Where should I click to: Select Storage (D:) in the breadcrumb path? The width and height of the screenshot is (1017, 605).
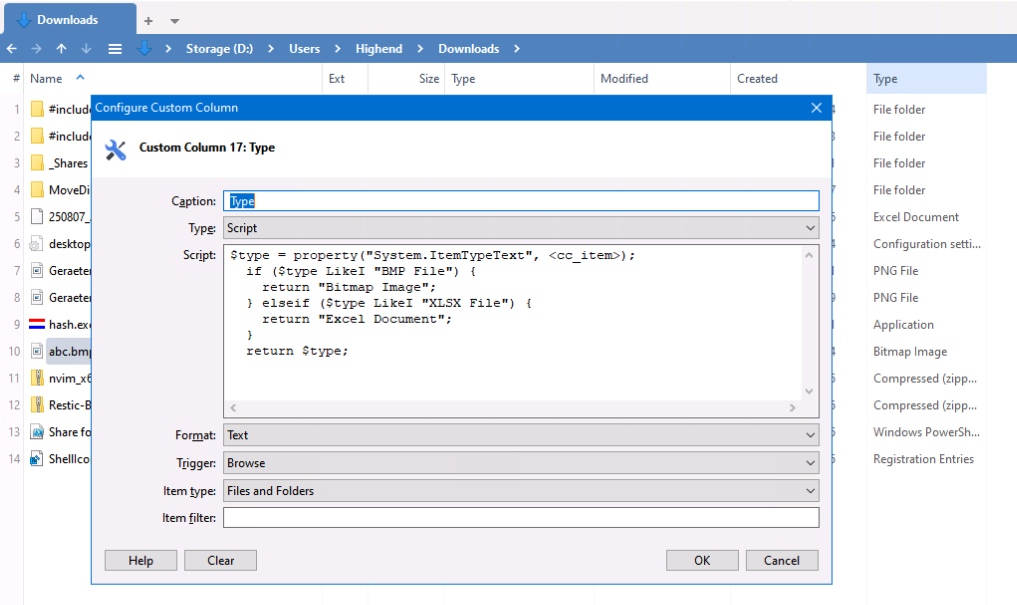[x=219, y=49]
